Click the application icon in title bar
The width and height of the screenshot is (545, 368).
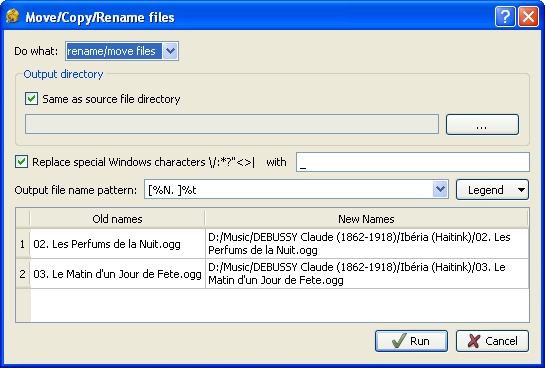13,16
